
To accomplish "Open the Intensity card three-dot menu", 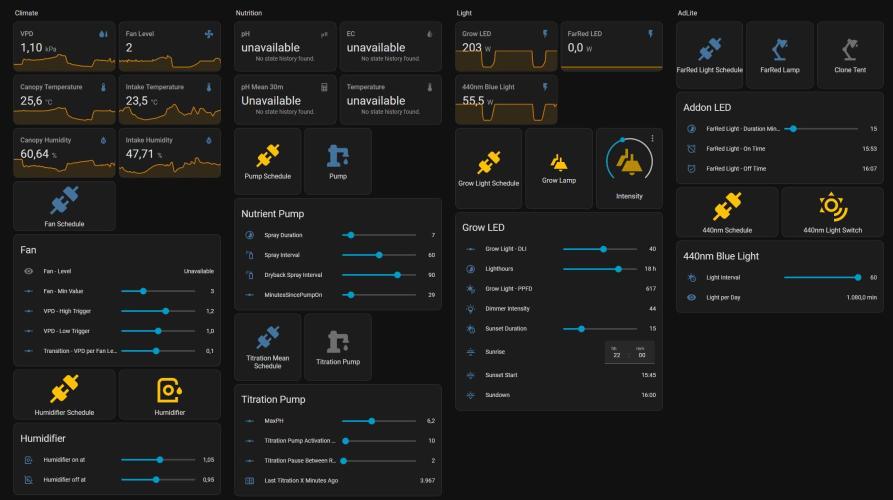I will (652, 138).
